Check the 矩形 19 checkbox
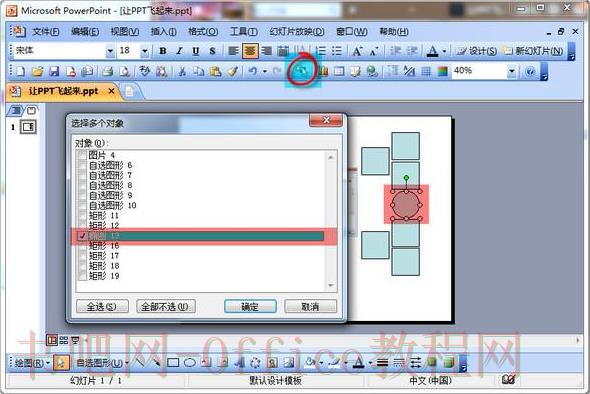The image size is (590, 394). (x=82, y=276)
